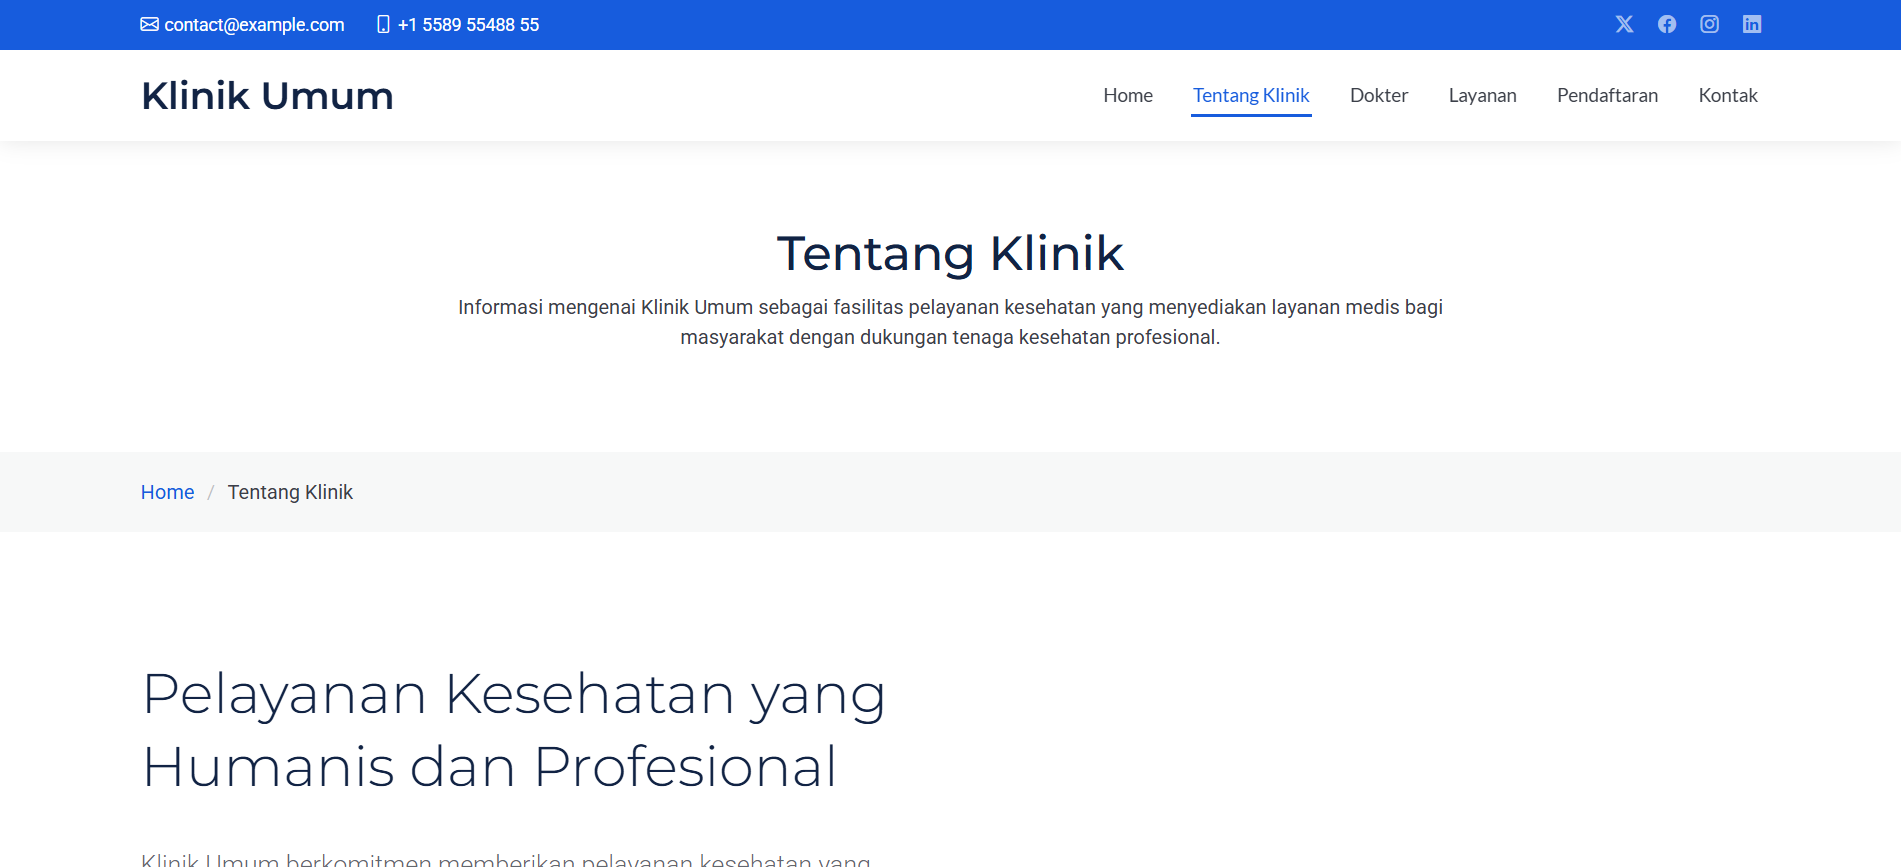Click the Tentang Klinik breadcrumb text

click(290, 492)
